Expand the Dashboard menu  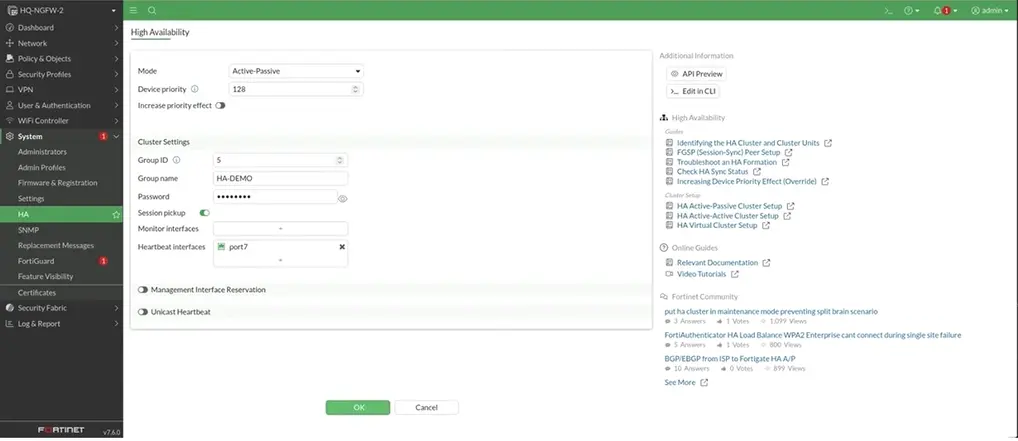(x=61, y=28)
